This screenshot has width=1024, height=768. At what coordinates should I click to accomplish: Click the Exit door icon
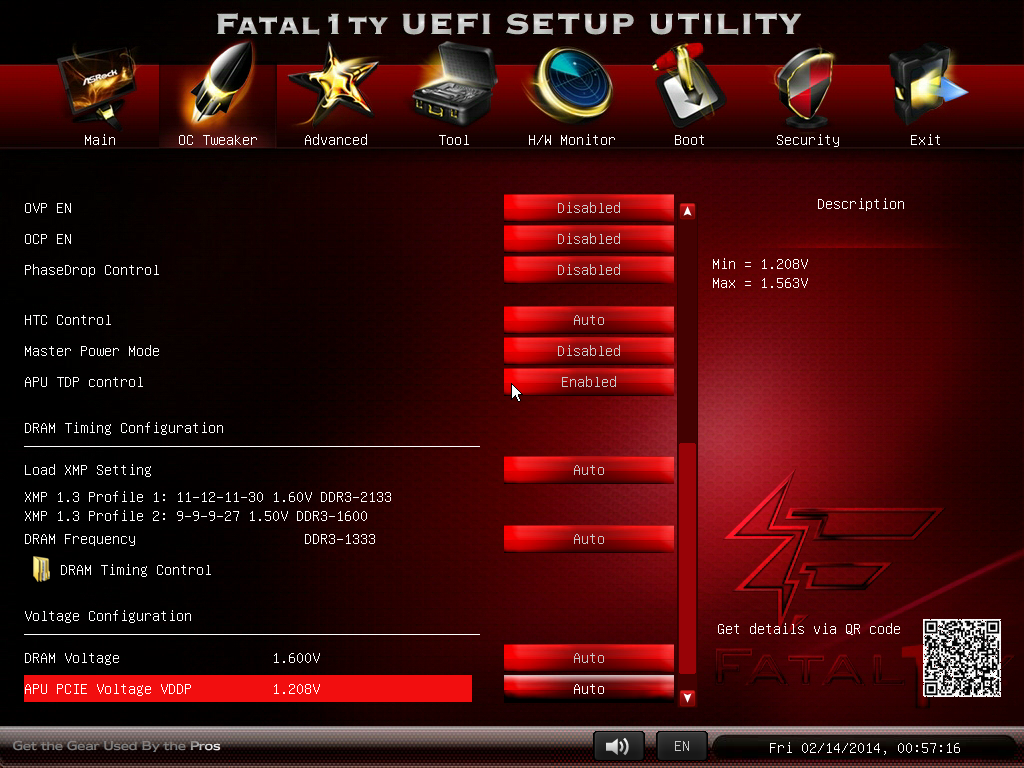coord(926,85)
